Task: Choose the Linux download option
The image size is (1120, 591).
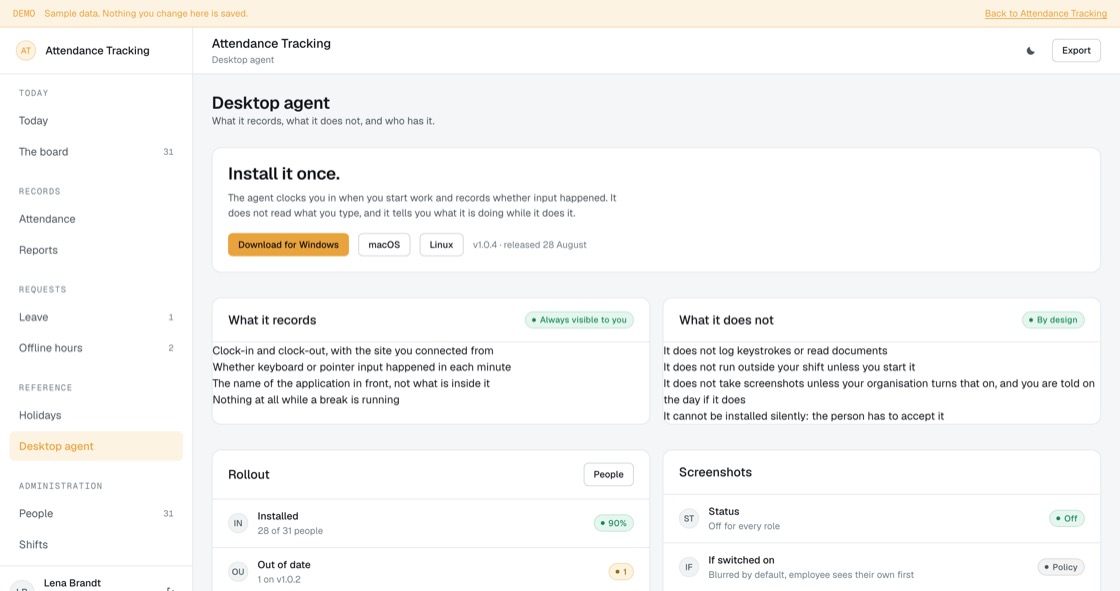Action: (x=441, y=244)
